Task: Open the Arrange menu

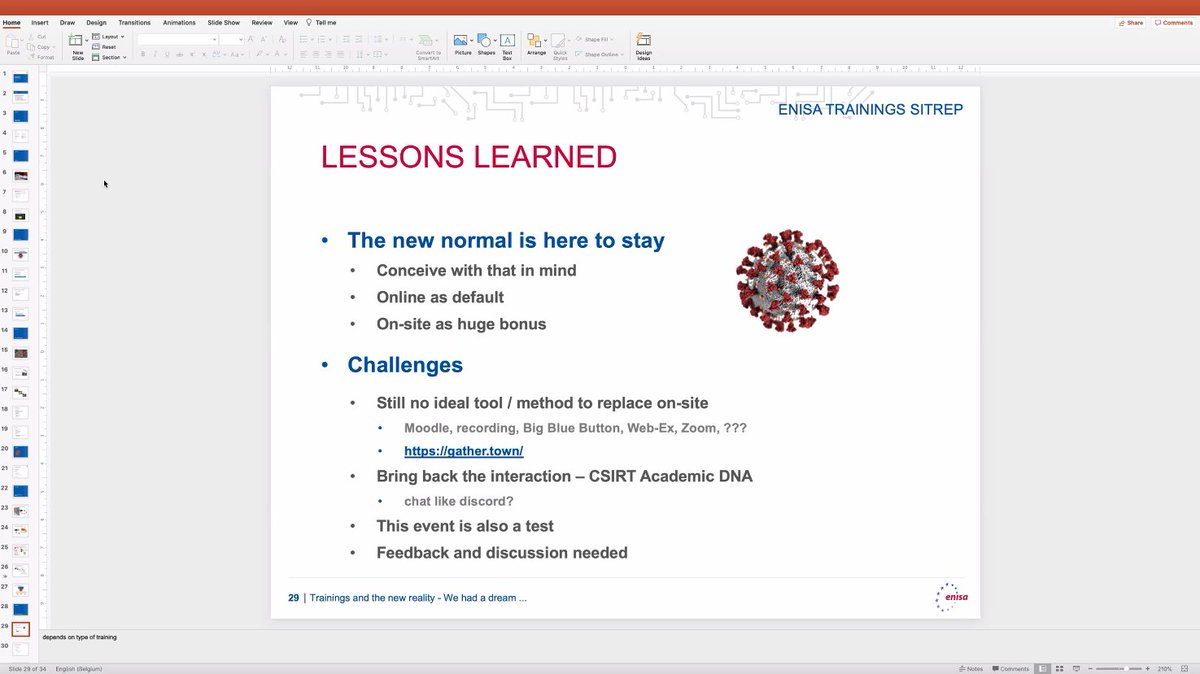Action: tap(536, 45)
